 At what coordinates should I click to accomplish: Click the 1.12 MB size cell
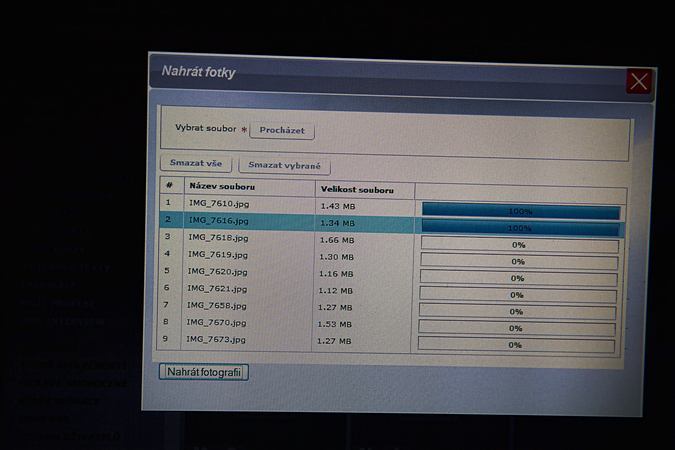(x=335, y=291)
